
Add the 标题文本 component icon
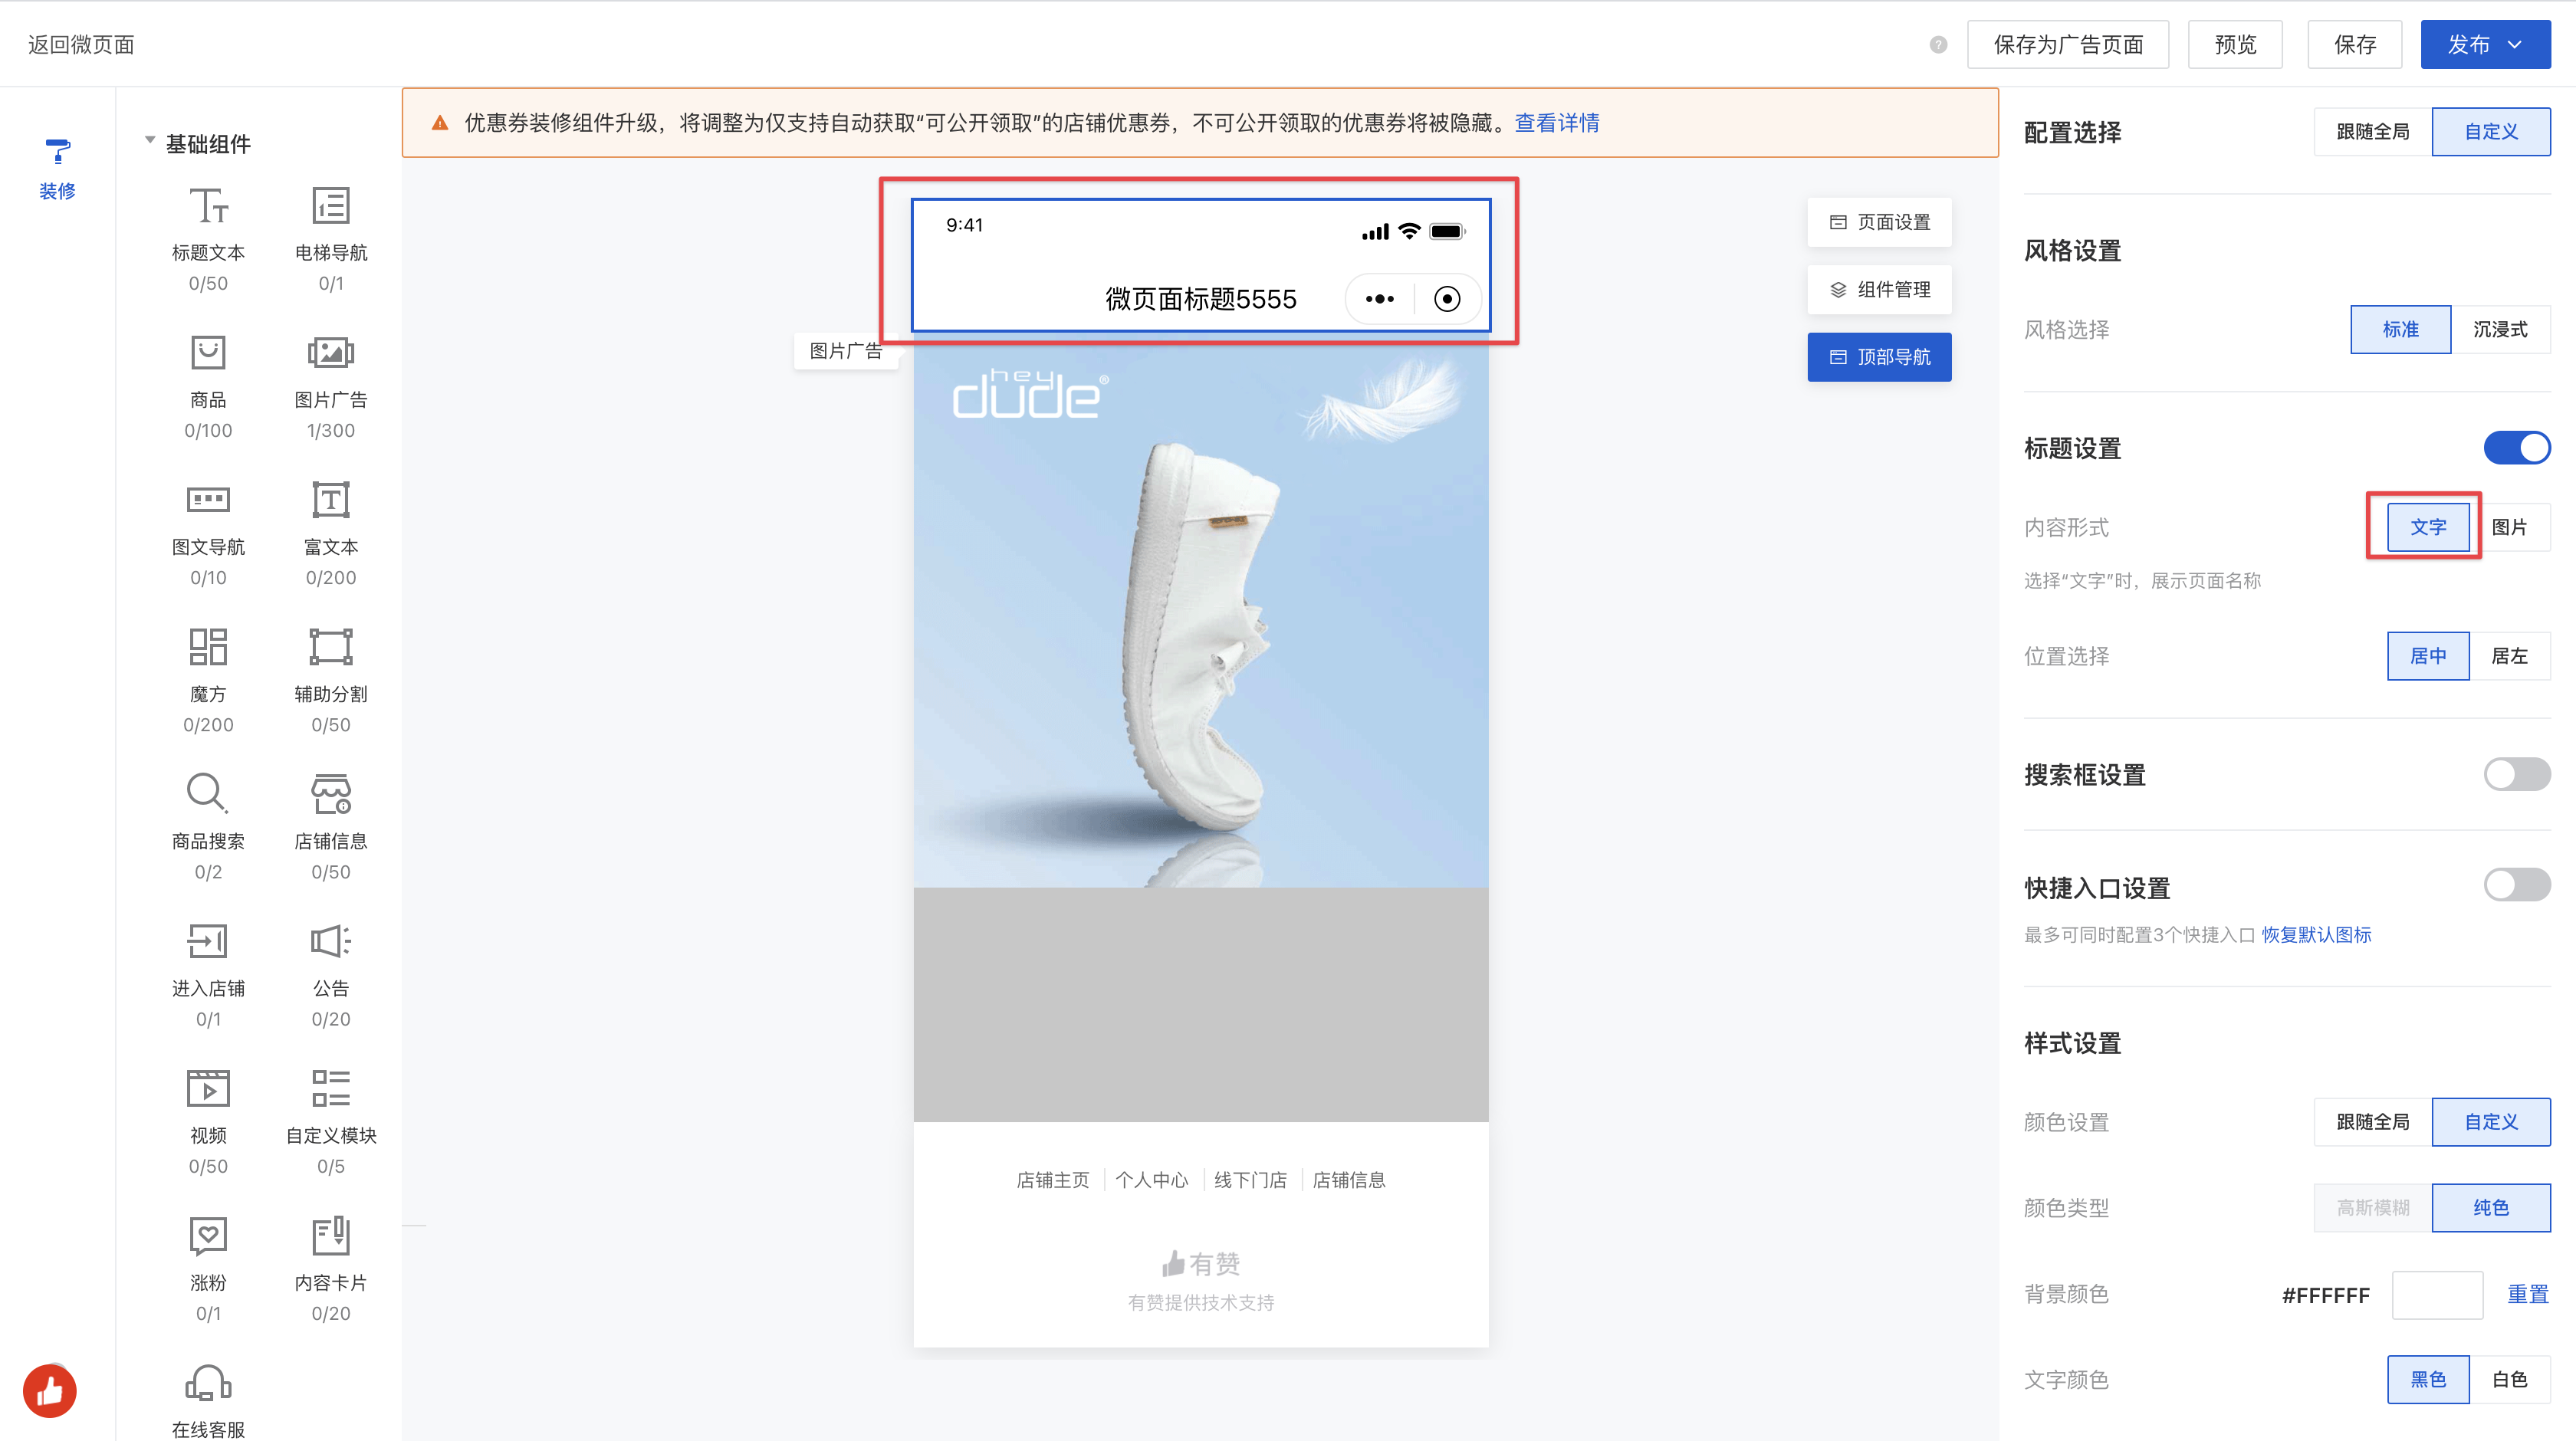pos(208,207)
